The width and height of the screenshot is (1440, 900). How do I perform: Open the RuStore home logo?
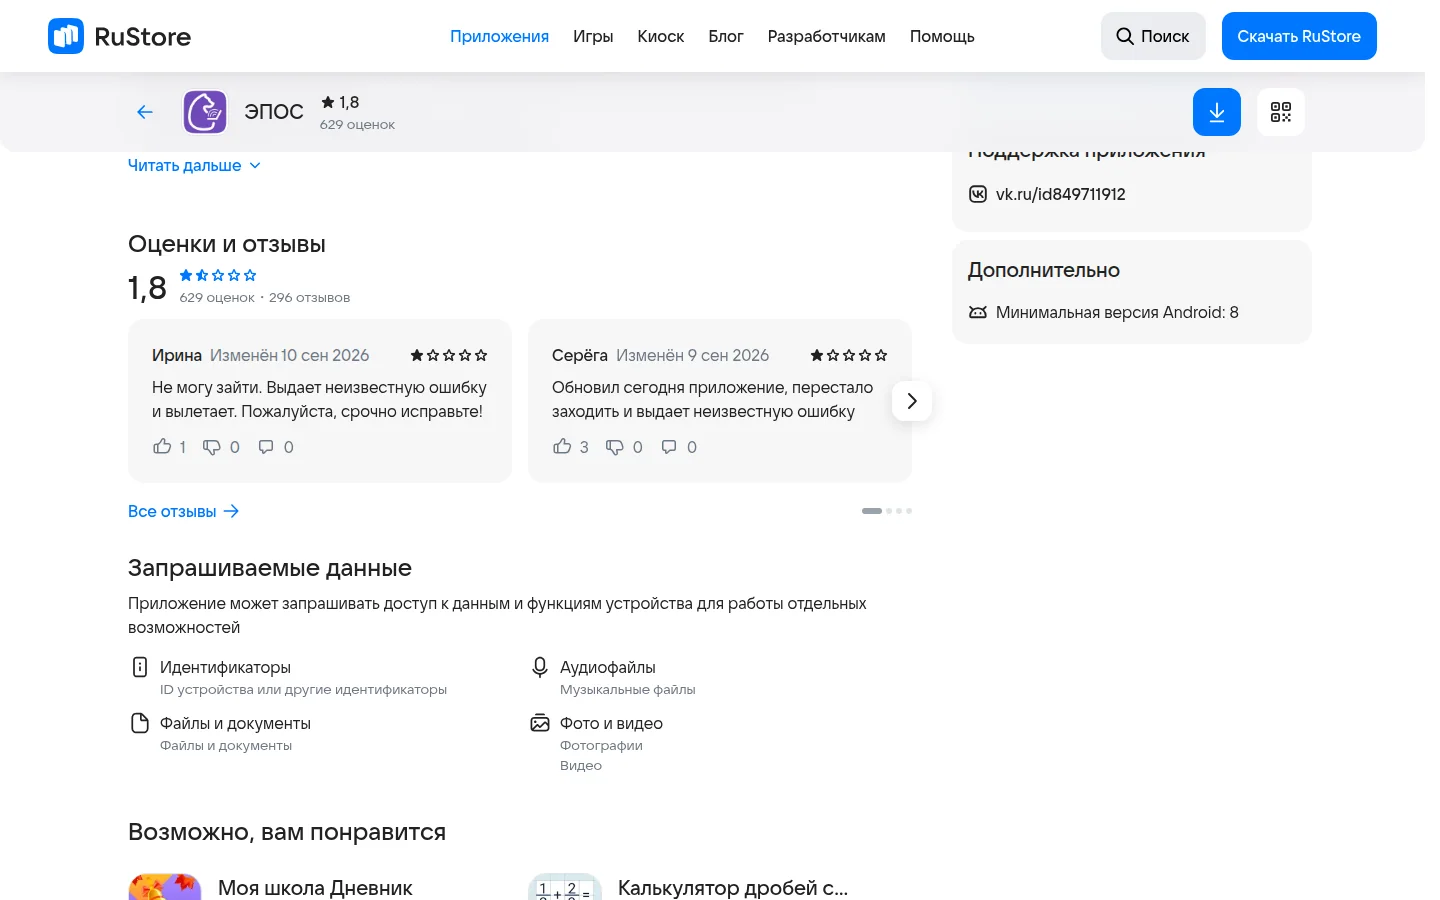click(120, 36)
